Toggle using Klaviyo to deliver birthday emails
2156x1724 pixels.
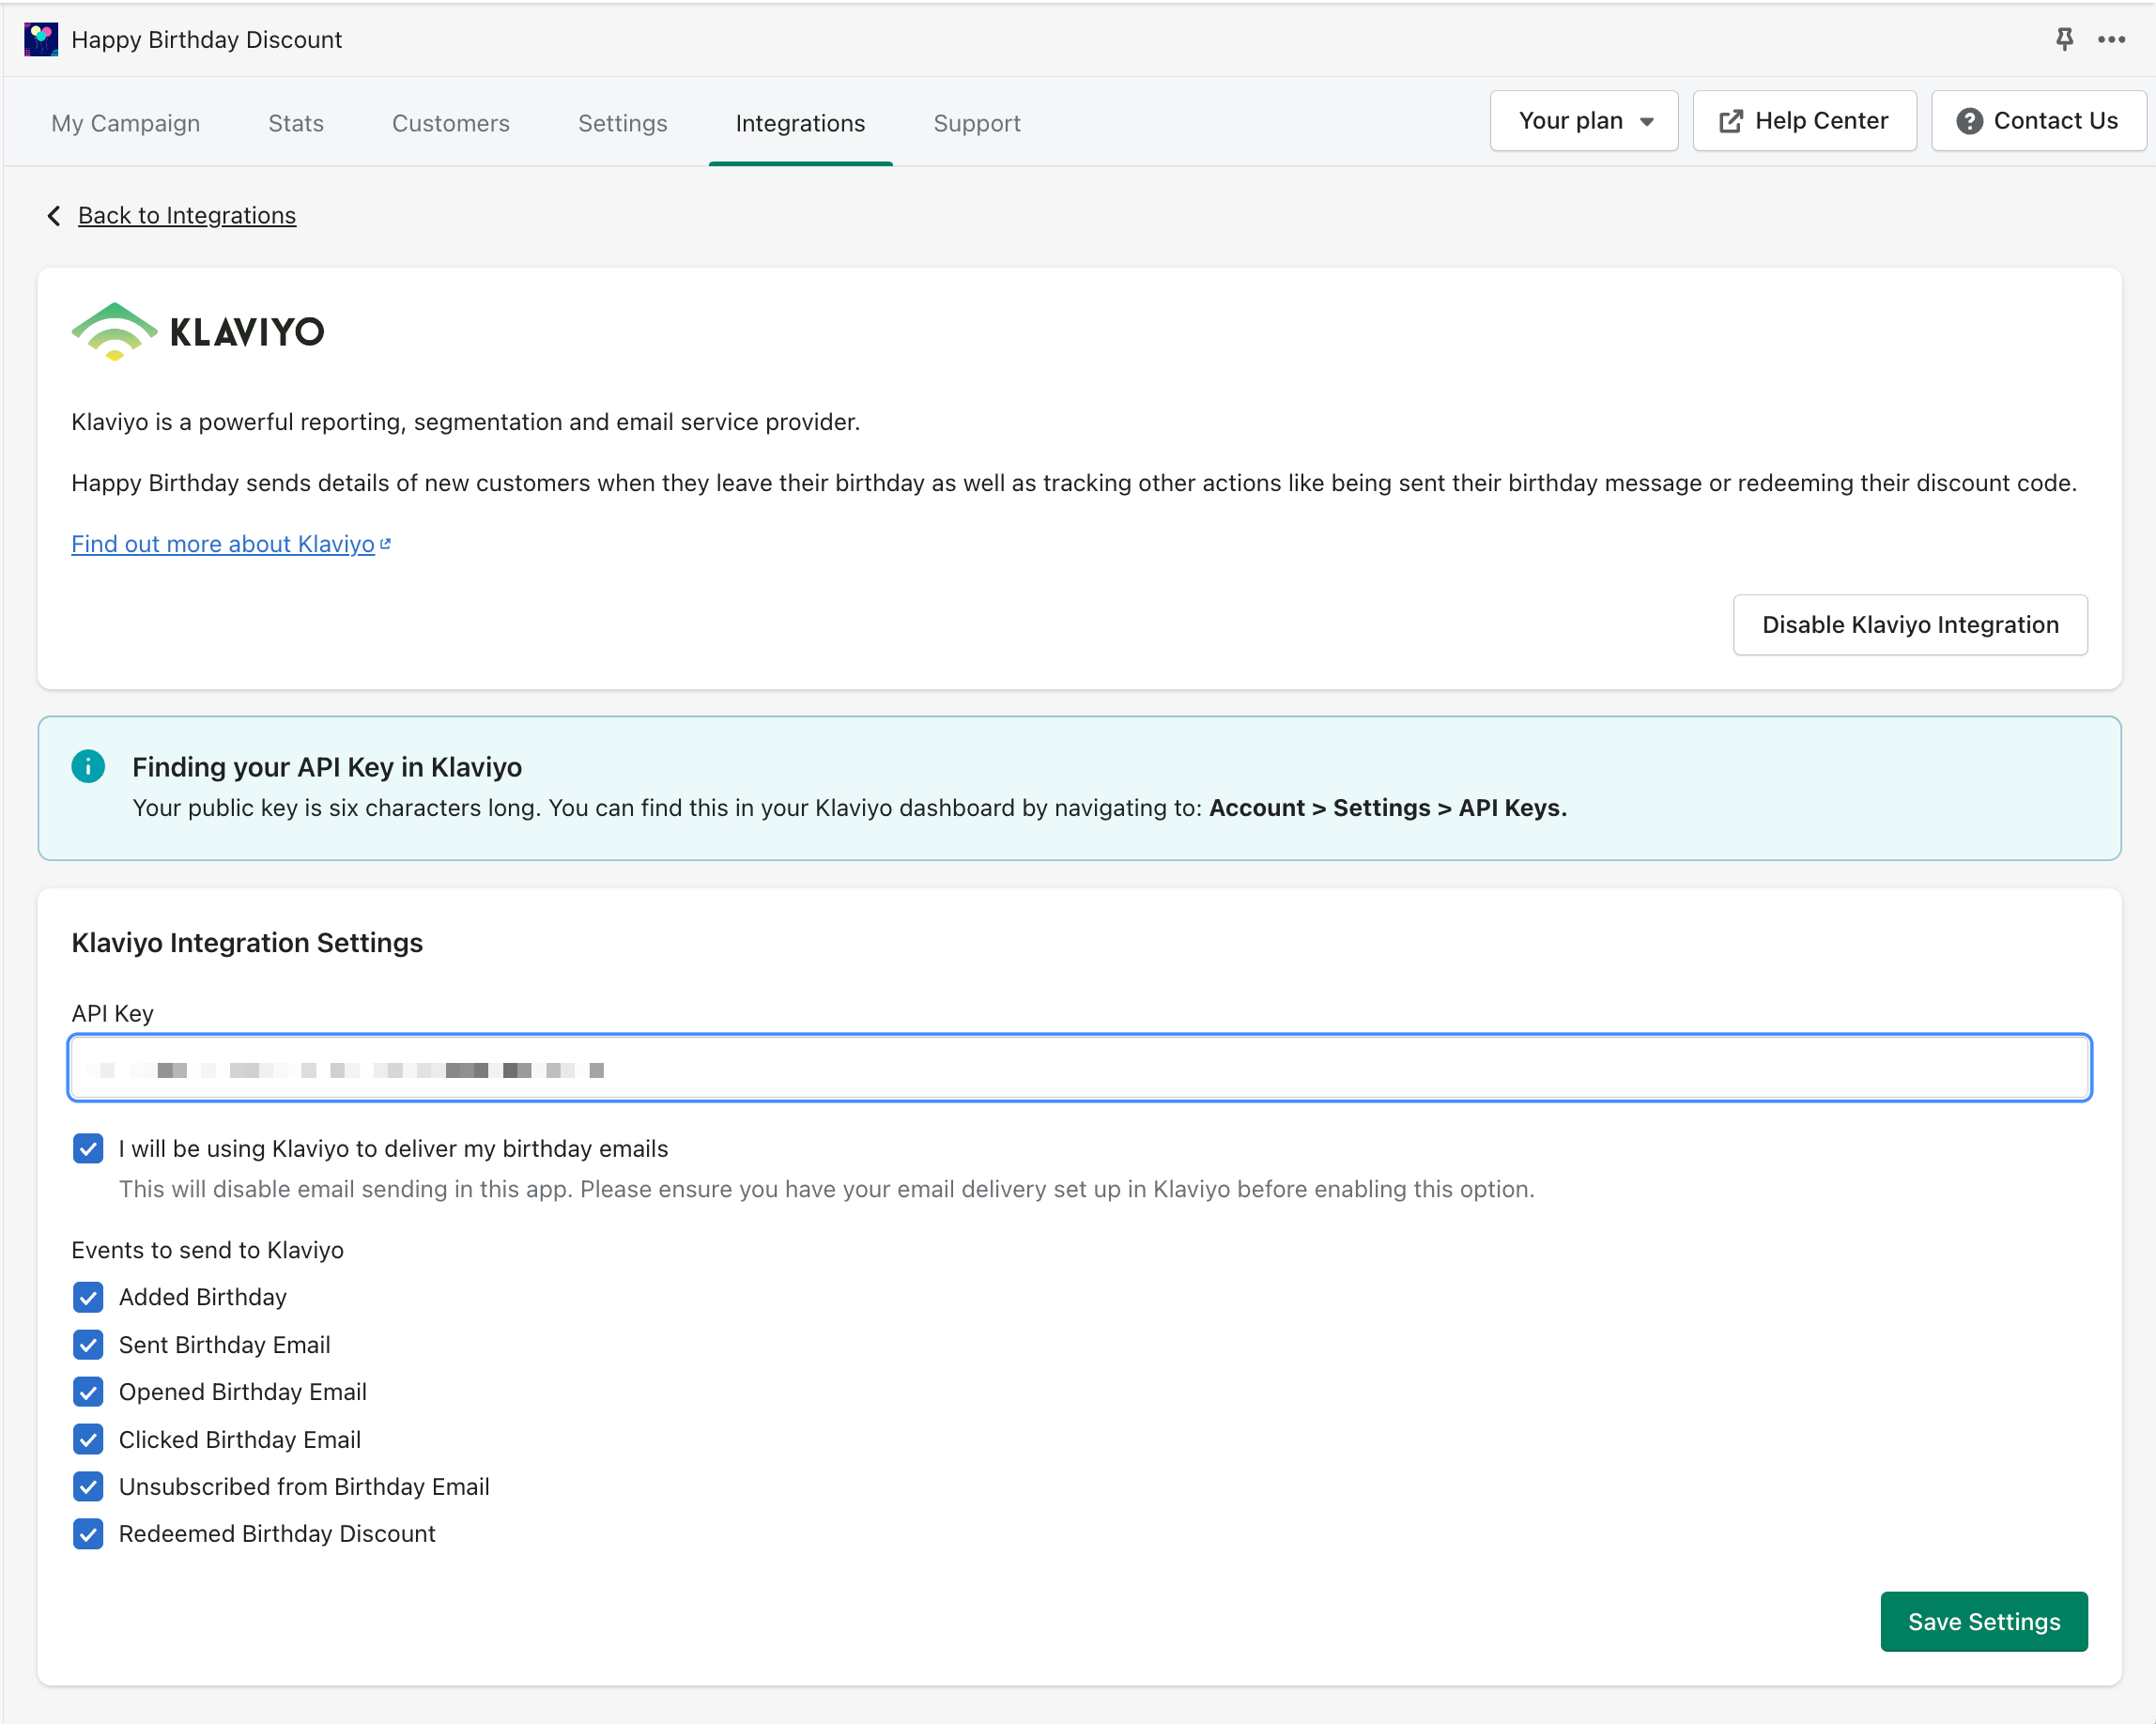point(88,1148)
